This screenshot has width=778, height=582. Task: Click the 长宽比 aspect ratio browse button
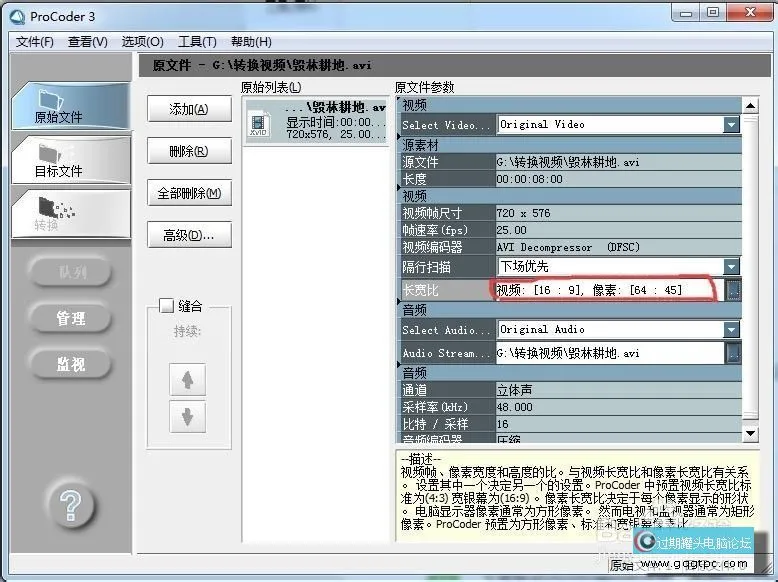tap(733, 290)
